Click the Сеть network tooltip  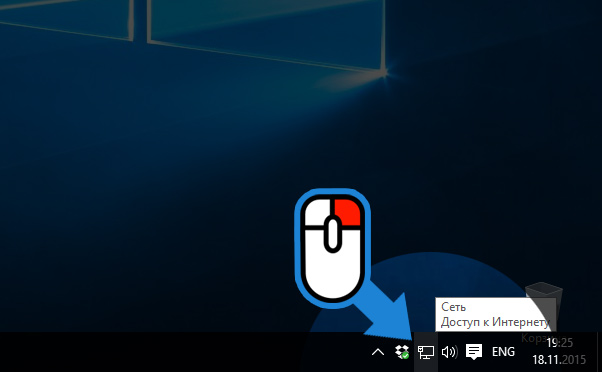[453, 307]
